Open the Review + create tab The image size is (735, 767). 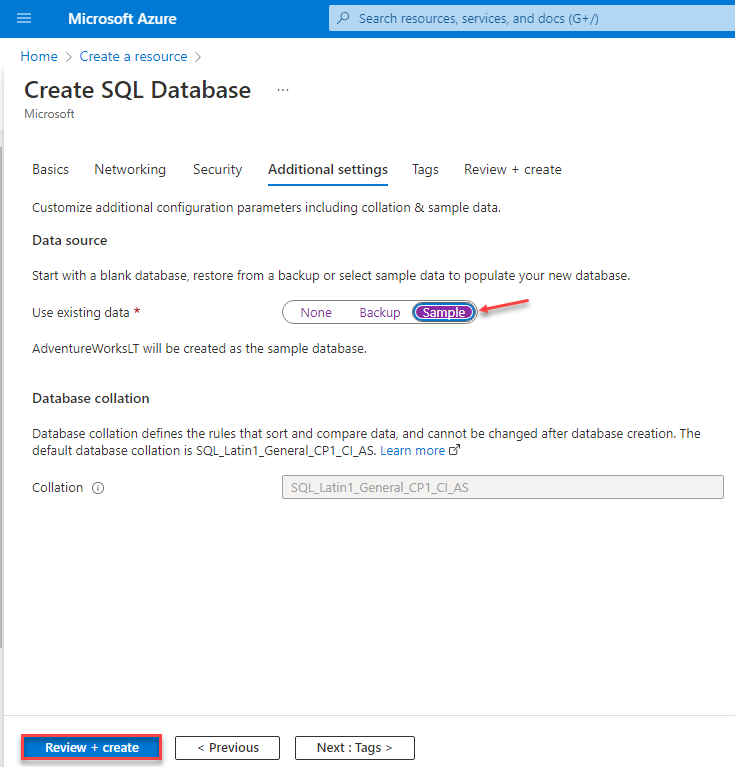[x=512, y=169]
